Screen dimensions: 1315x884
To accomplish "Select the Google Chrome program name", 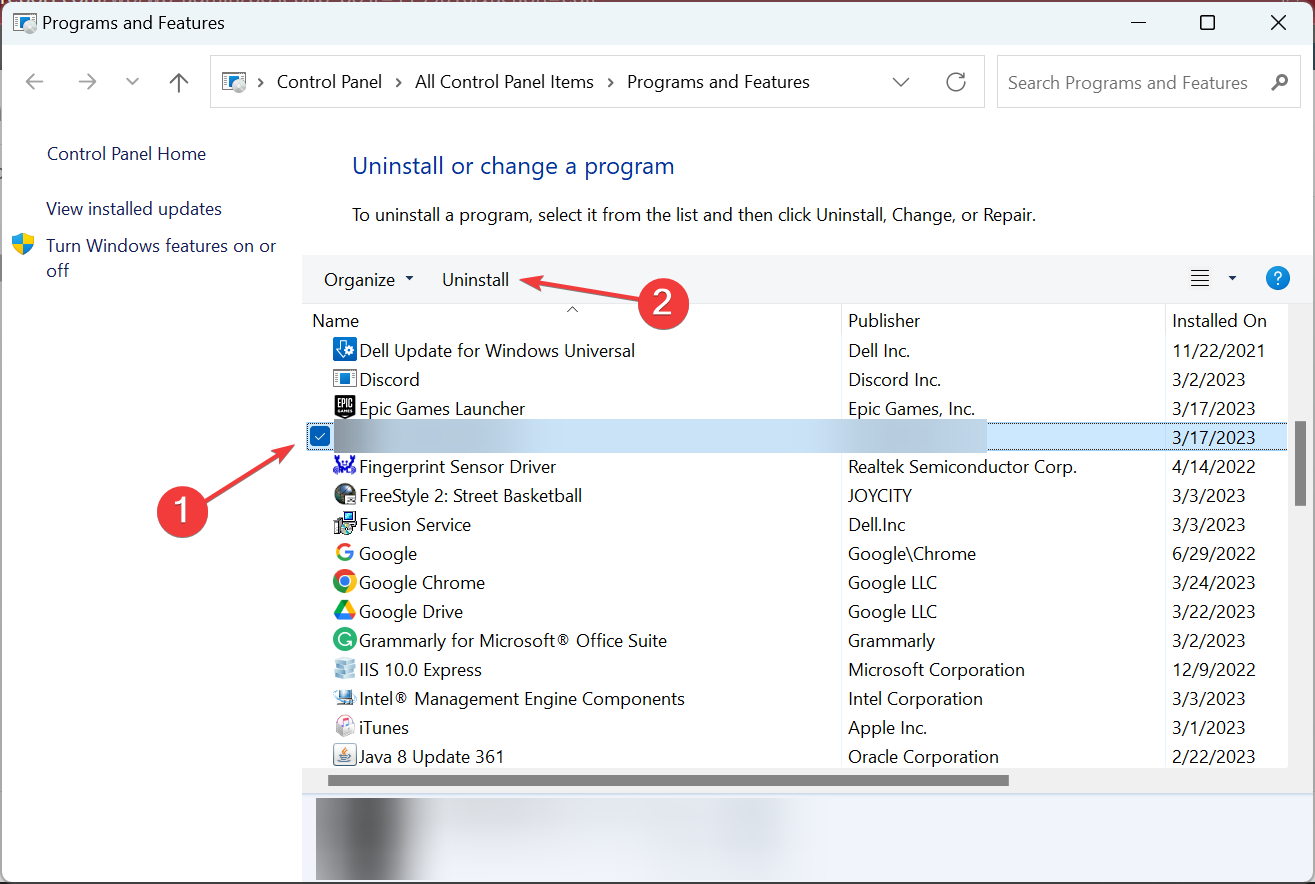I will 422,583.
